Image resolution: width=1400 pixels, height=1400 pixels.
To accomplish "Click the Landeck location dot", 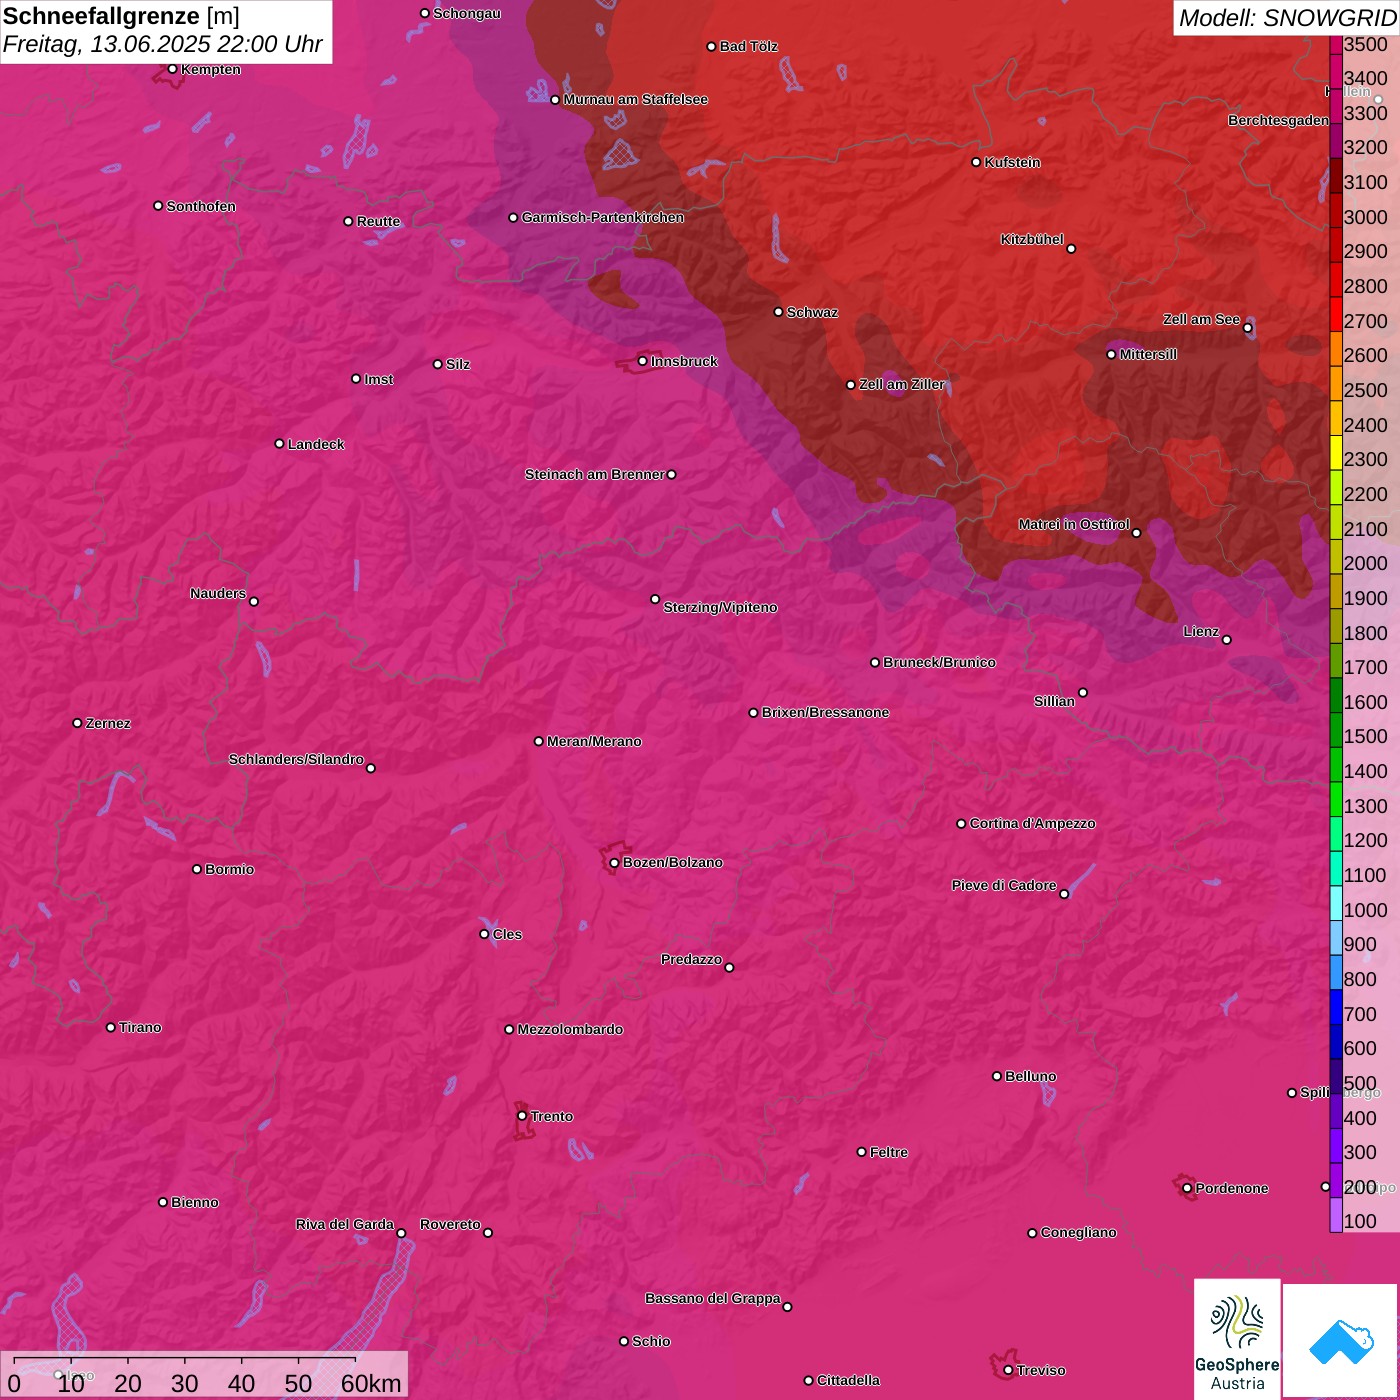I will (279, 444).
